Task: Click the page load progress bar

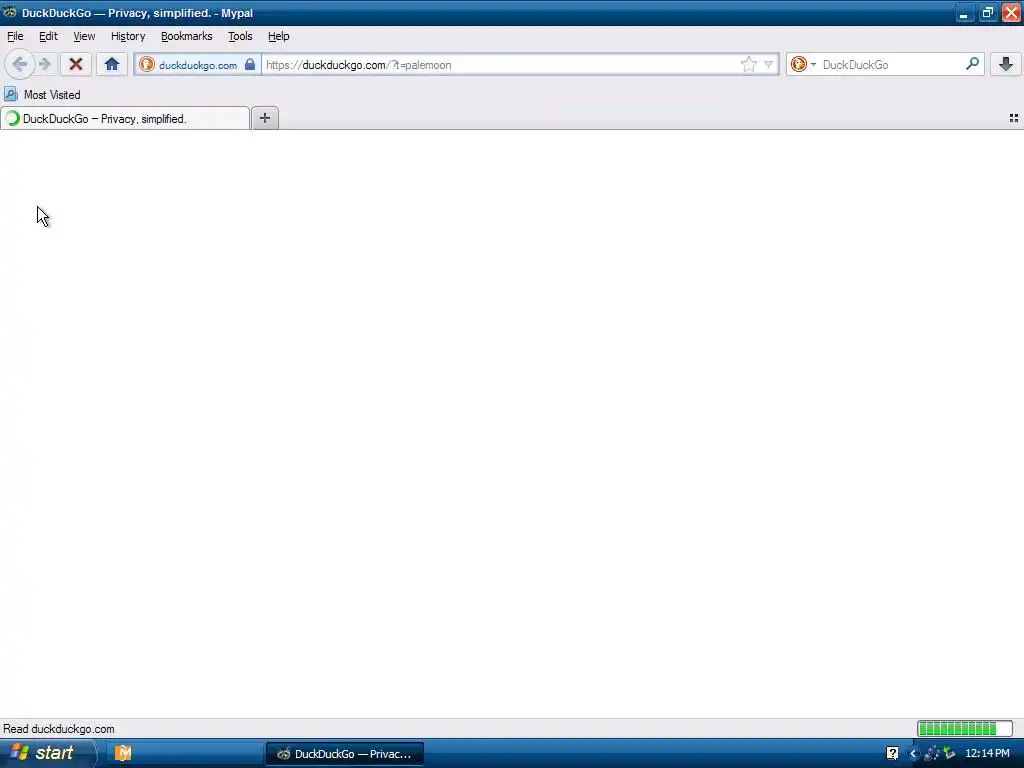Action: coord(965,728)
